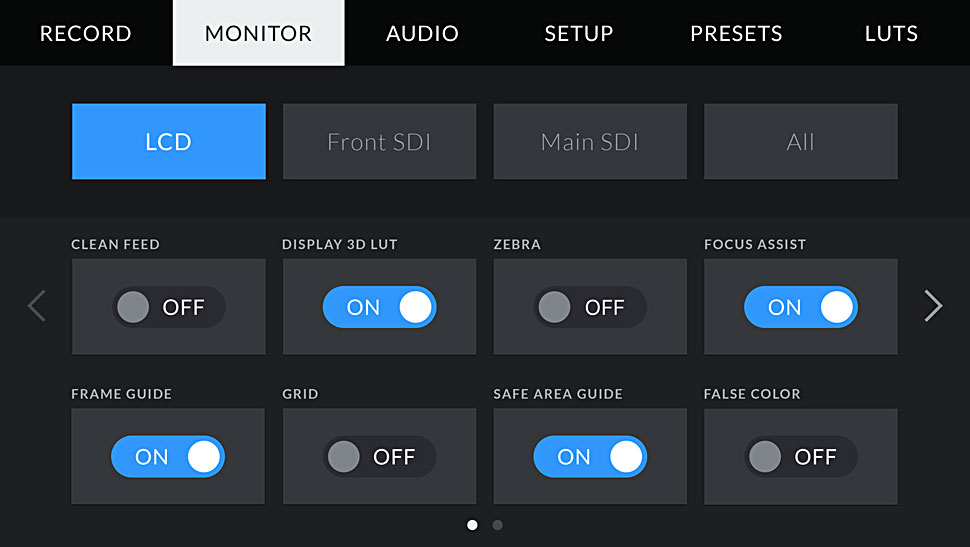The width and height of the screenshot is (970, 547).
Task: Open the Record tab
Action: (x=85, y=33)
